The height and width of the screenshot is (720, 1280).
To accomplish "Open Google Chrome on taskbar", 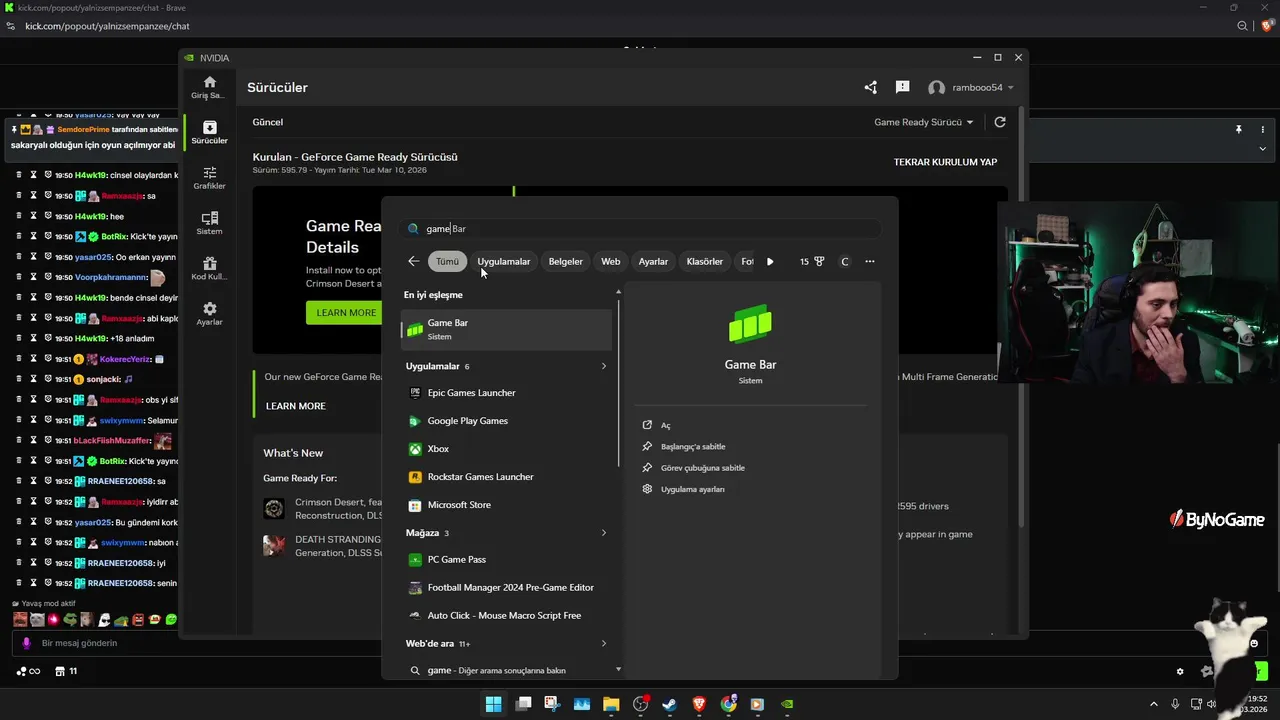I will pyautogui.click(x=729, y=704).
